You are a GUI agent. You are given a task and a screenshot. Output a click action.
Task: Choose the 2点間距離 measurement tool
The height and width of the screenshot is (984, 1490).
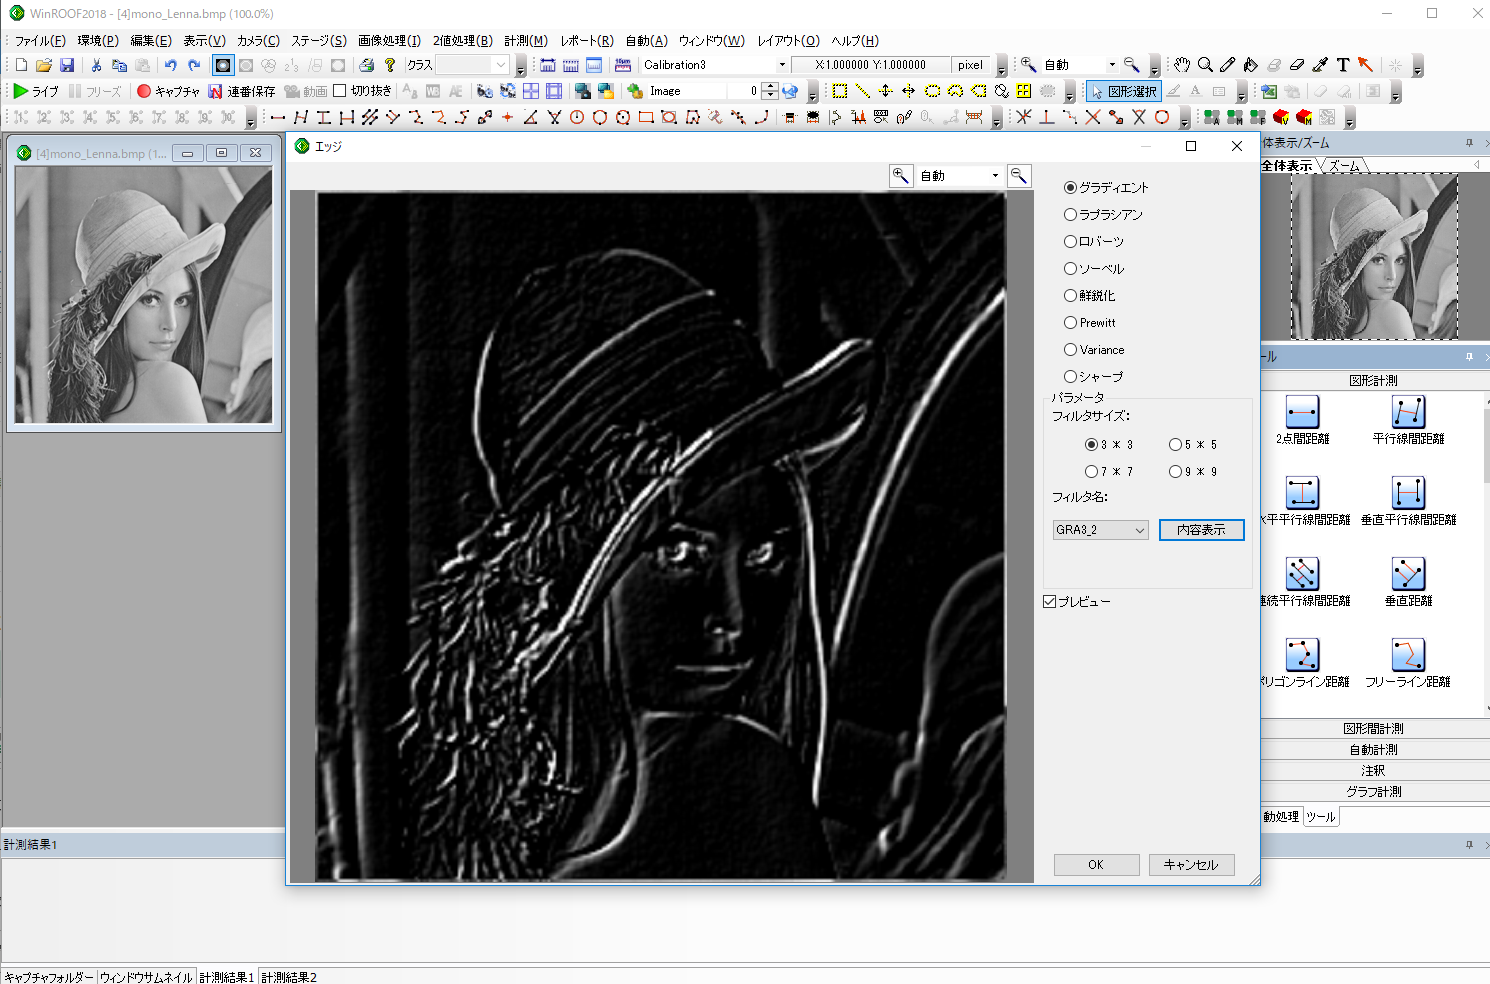click(1302, 420)
